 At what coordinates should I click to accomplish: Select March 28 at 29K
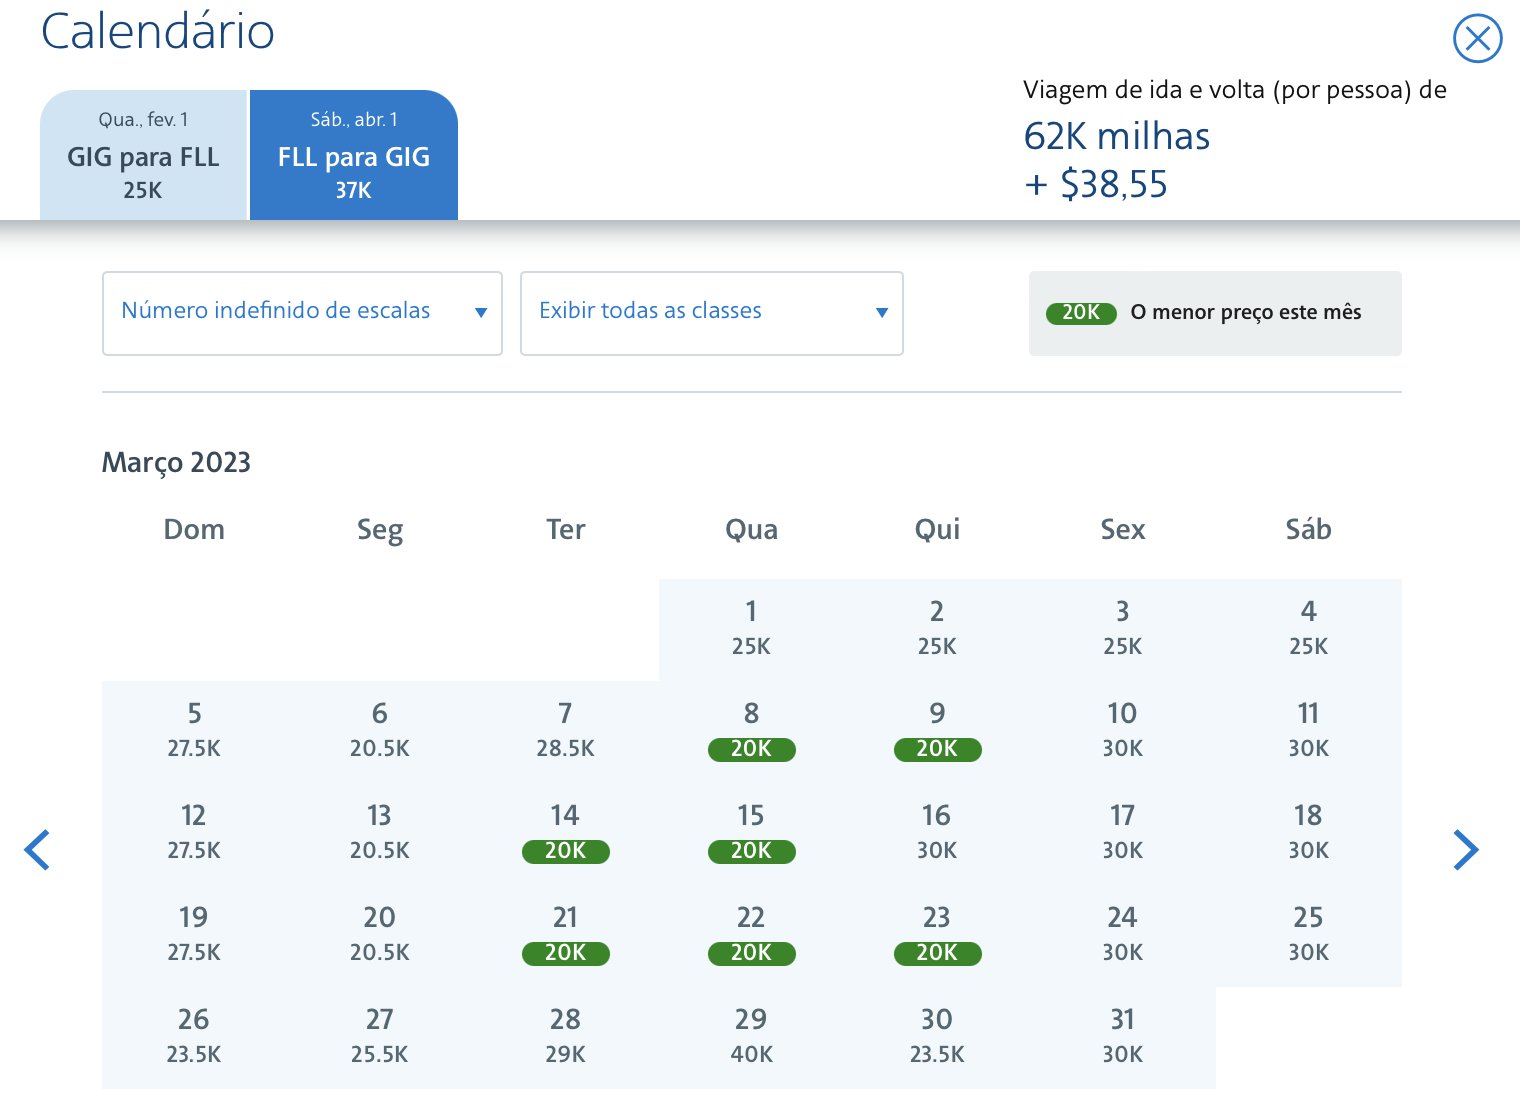coord(565,1038)
